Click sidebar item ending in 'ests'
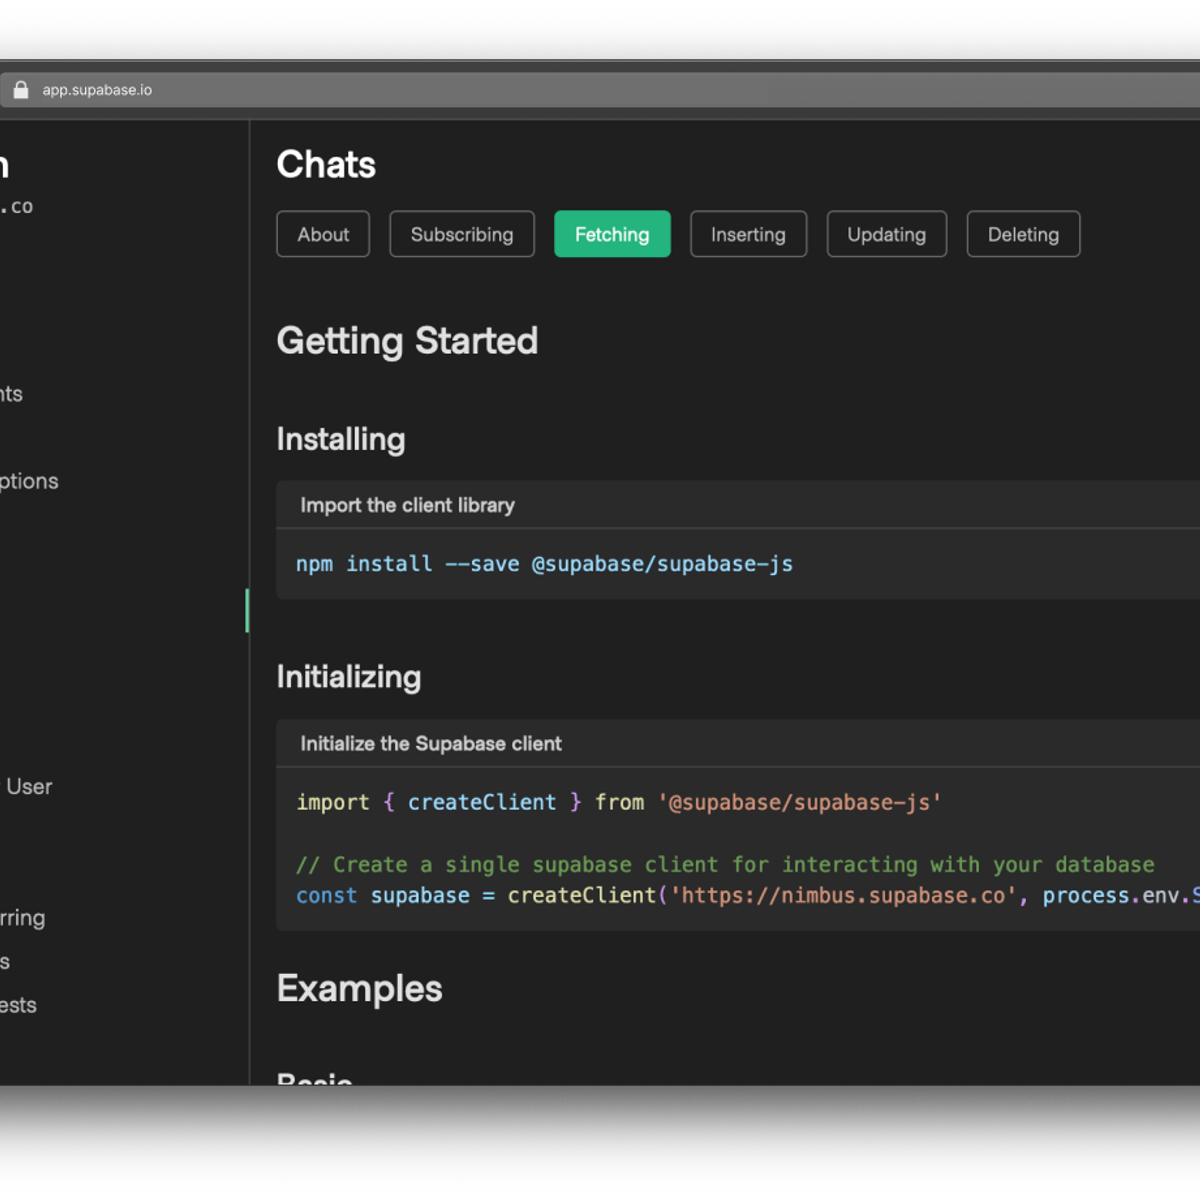Viewport: 1200px width, 1200px height. [19, 1005]
